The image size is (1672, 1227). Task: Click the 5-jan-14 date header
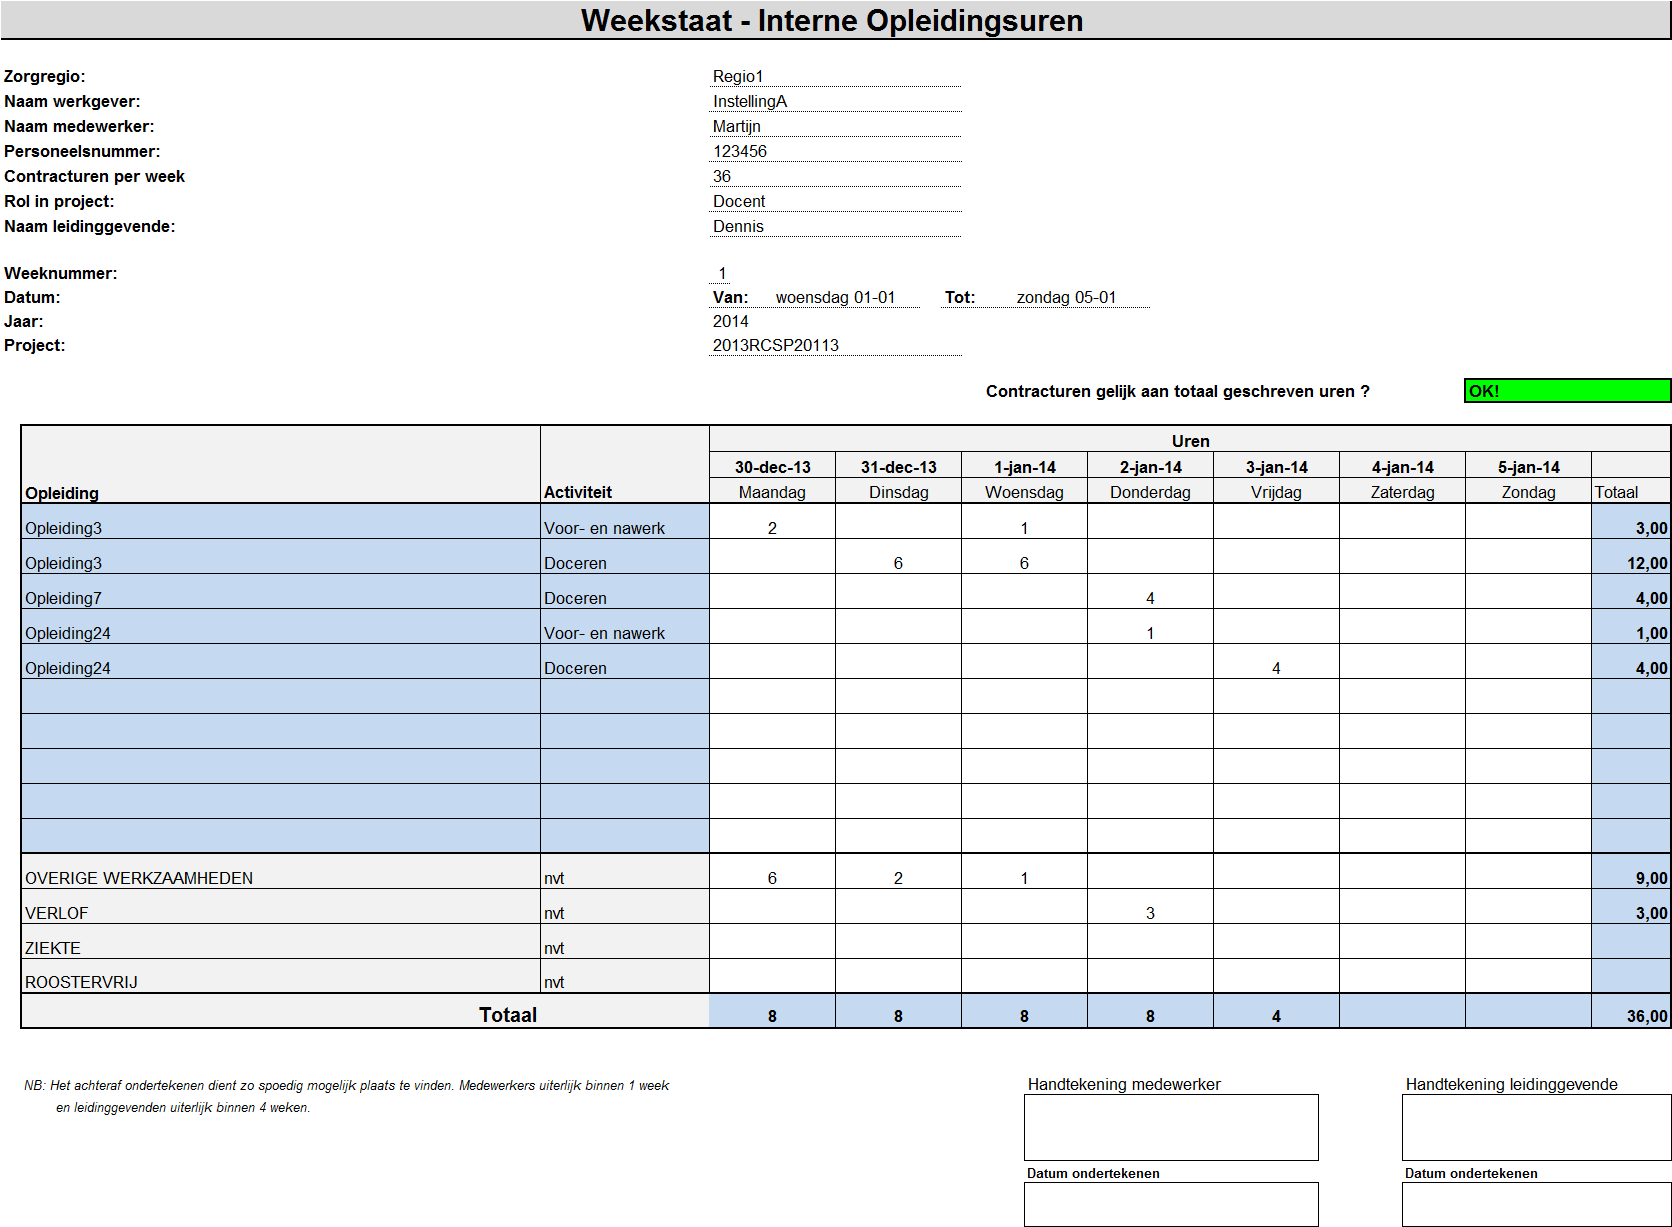1528,467
